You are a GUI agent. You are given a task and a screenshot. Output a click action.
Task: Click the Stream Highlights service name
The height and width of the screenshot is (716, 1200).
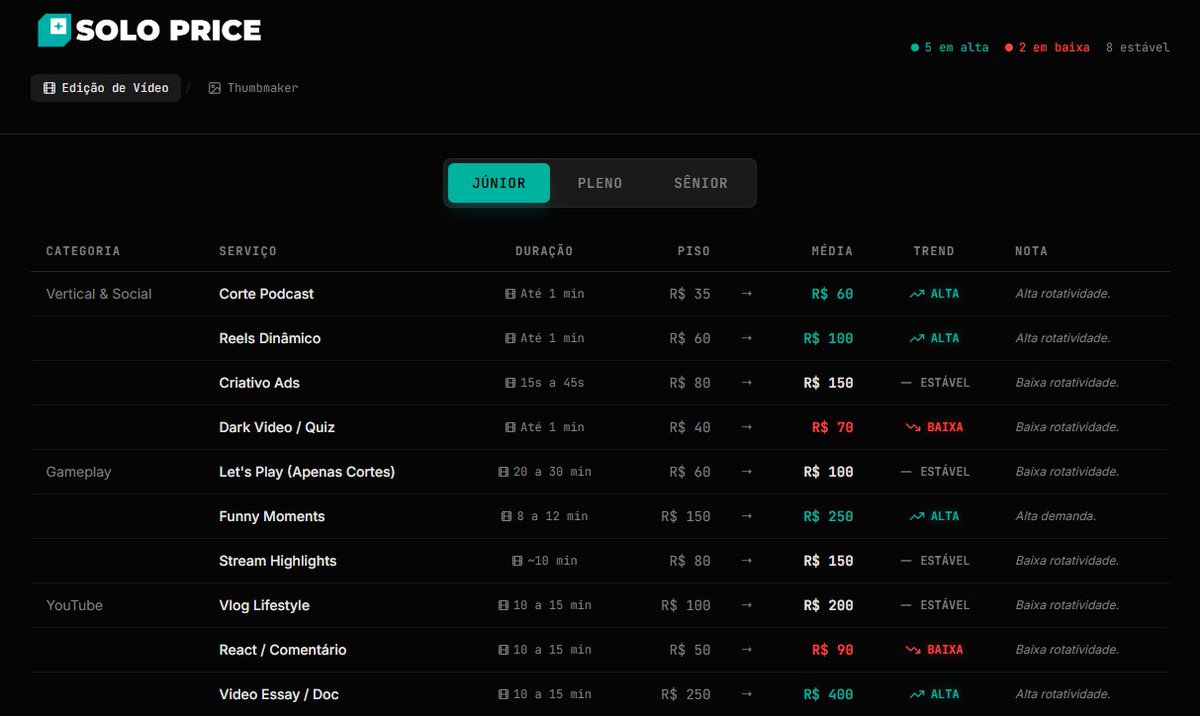click(x=278, y=561)
